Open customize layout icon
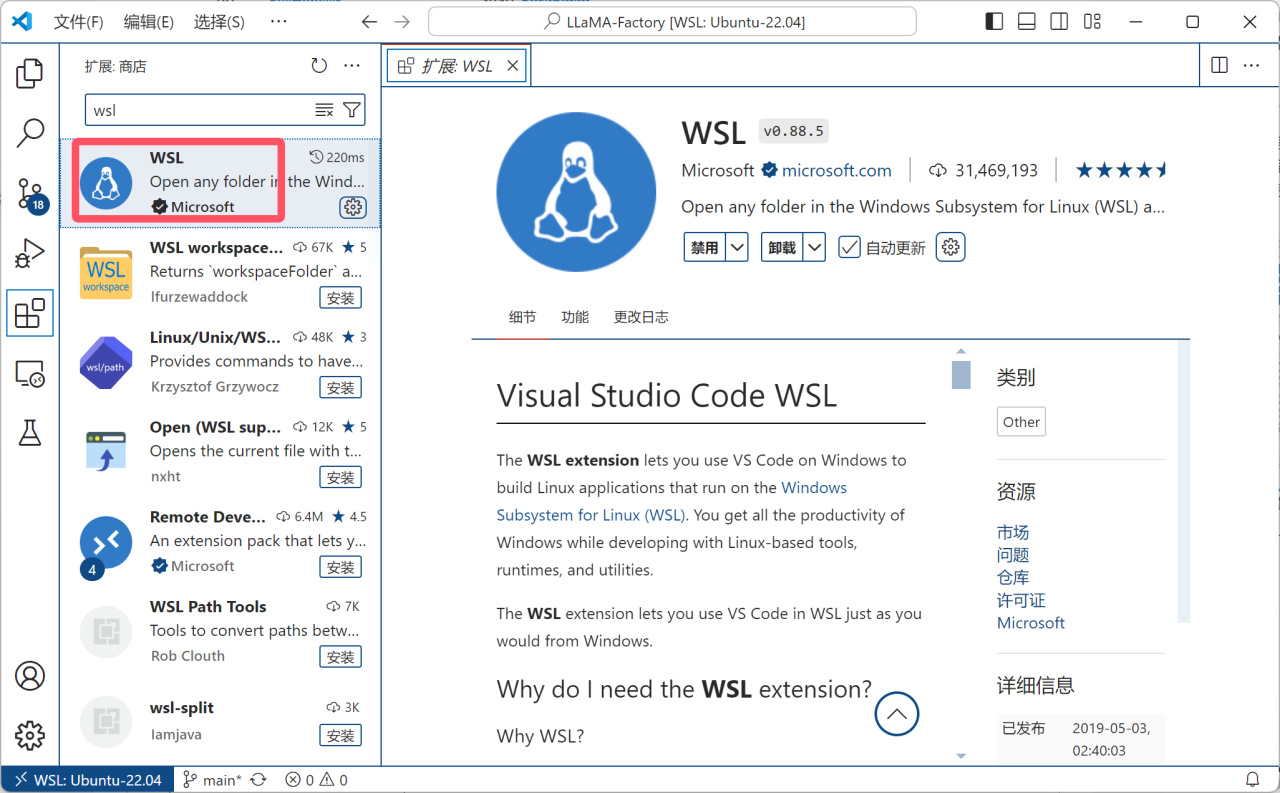This screenshot has width=1280, height=793. coord(1092,22)
